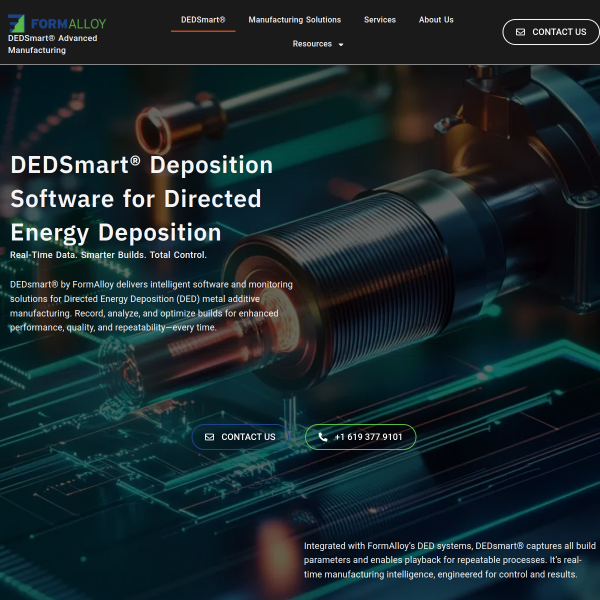This screenshot has height=600, width=600.
Task: Click the FormAlloy logo icon
Action: (x=16, y=23)
